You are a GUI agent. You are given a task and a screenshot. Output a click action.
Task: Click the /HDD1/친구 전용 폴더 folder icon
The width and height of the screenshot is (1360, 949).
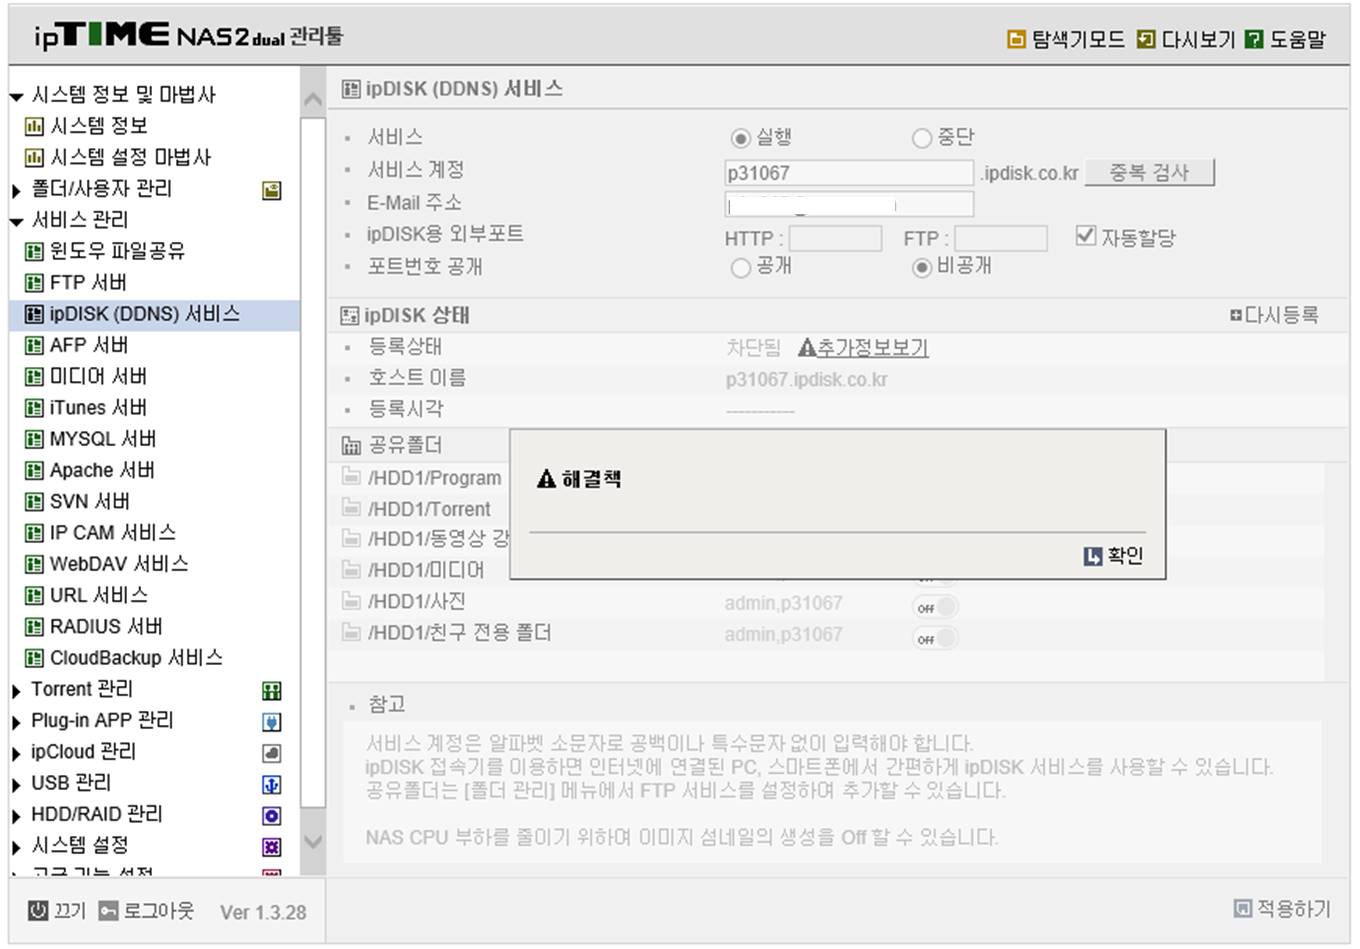coord(351,633)
